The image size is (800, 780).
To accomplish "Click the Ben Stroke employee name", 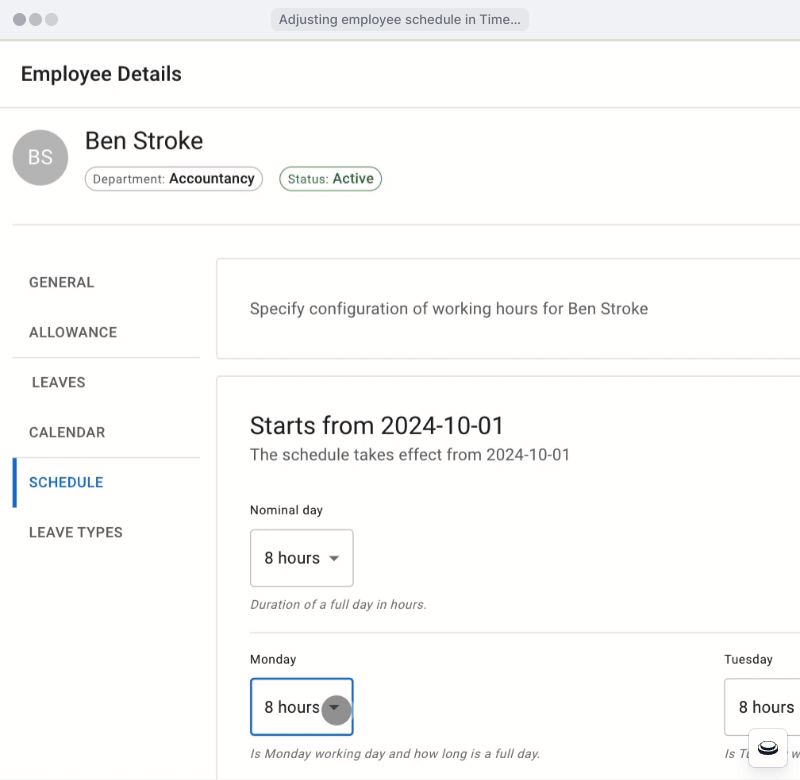I will 144,141.
